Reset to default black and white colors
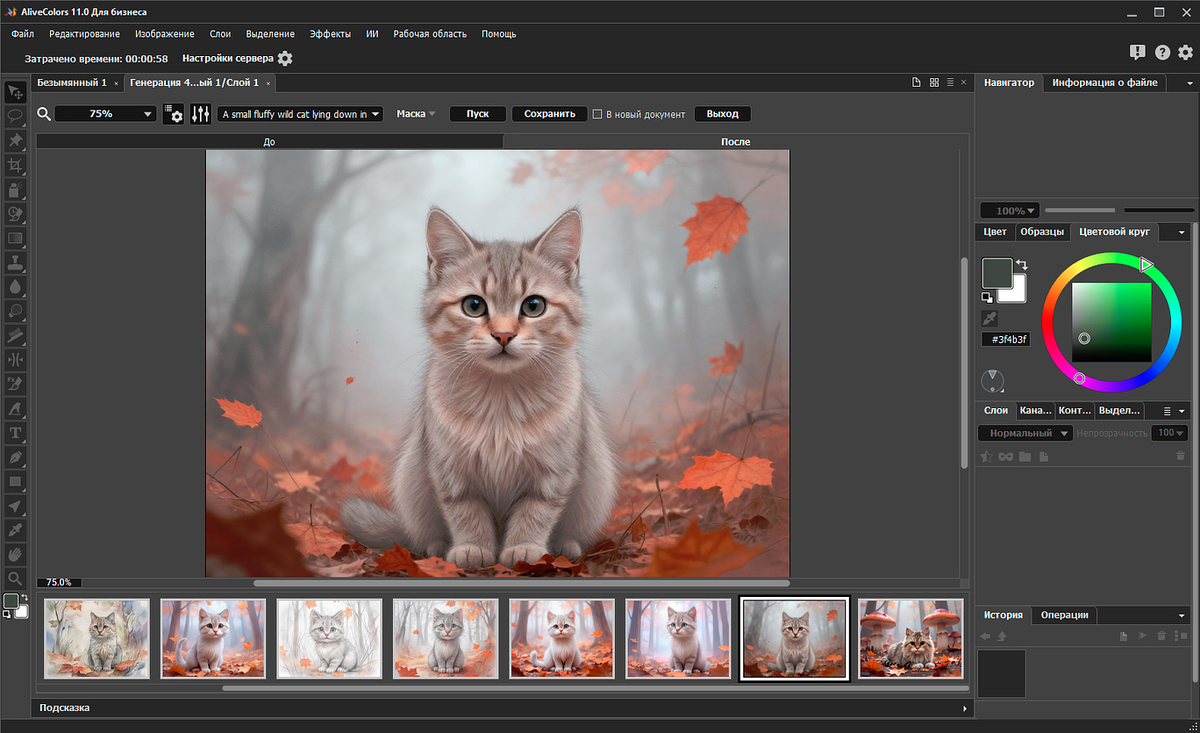The height and width of the screenshot is (733, 1200). point(987,297)
